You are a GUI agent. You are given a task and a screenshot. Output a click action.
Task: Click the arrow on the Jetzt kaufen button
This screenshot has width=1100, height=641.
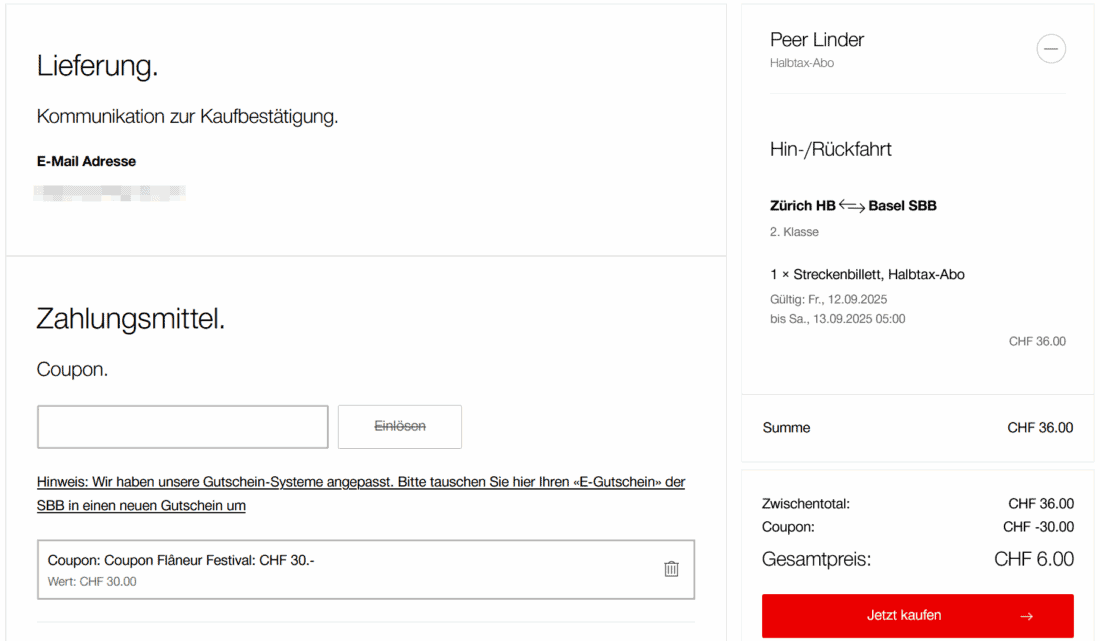1026,616
